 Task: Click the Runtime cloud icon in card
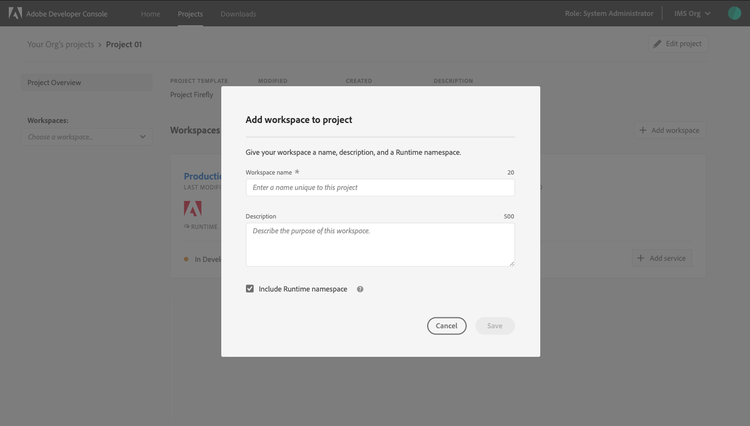coord(187,226)
